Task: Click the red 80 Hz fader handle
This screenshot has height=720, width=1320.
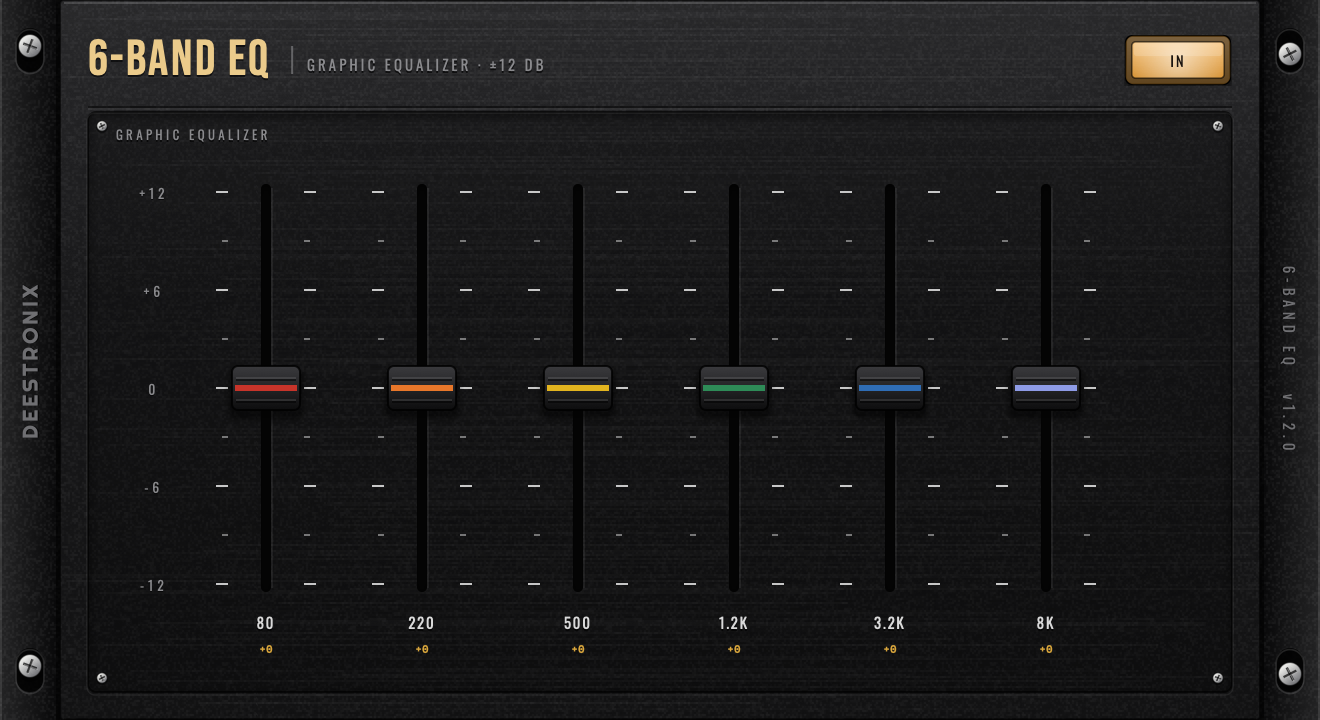Action: pos(266,388)
